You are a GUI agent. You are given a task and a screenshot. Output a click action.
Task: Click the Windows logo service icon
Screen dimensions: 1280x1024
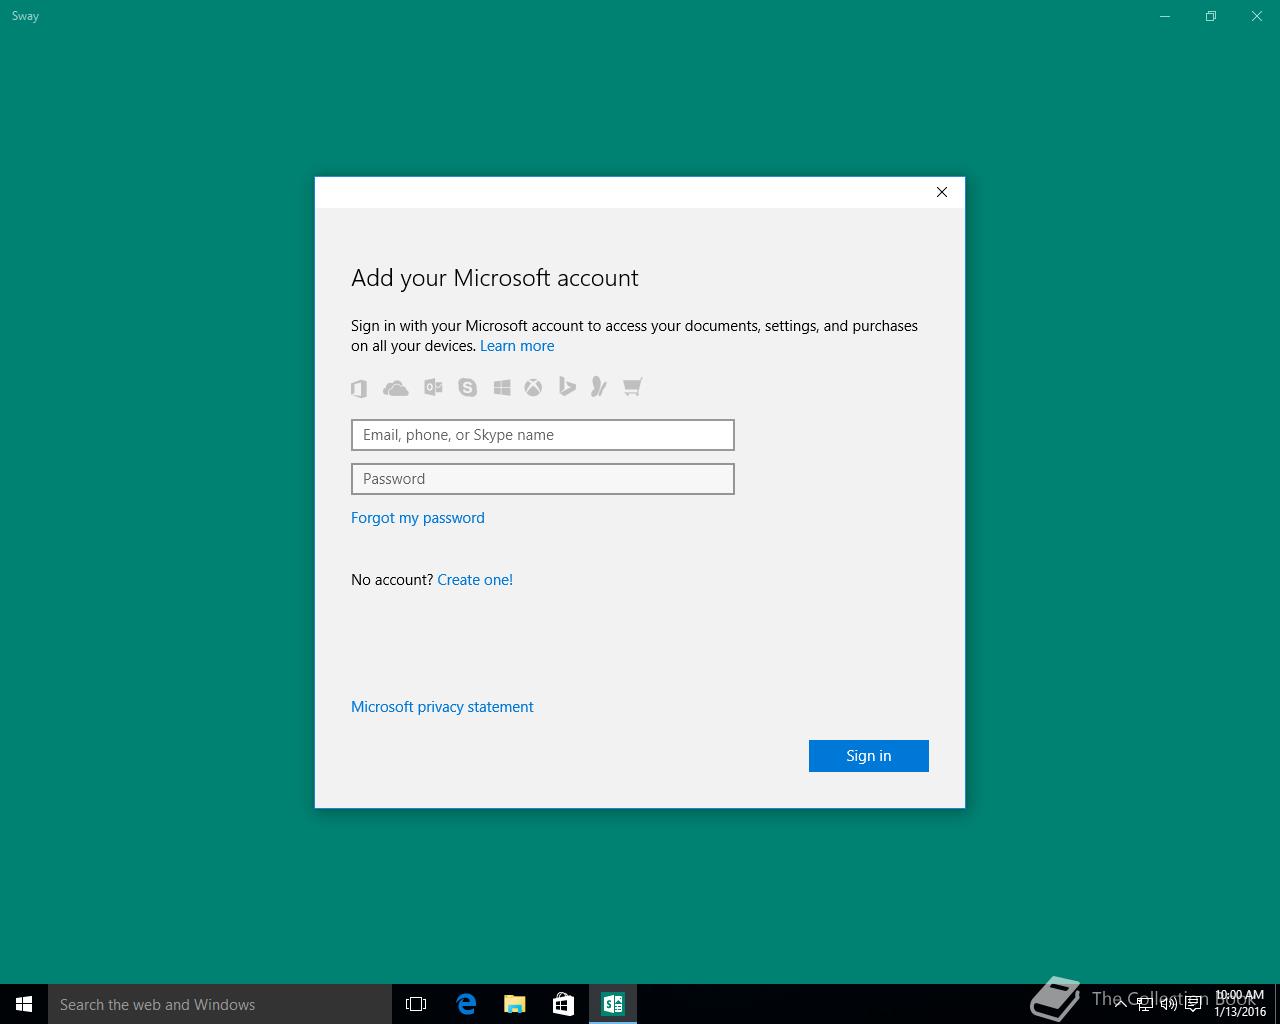(502, 387)
